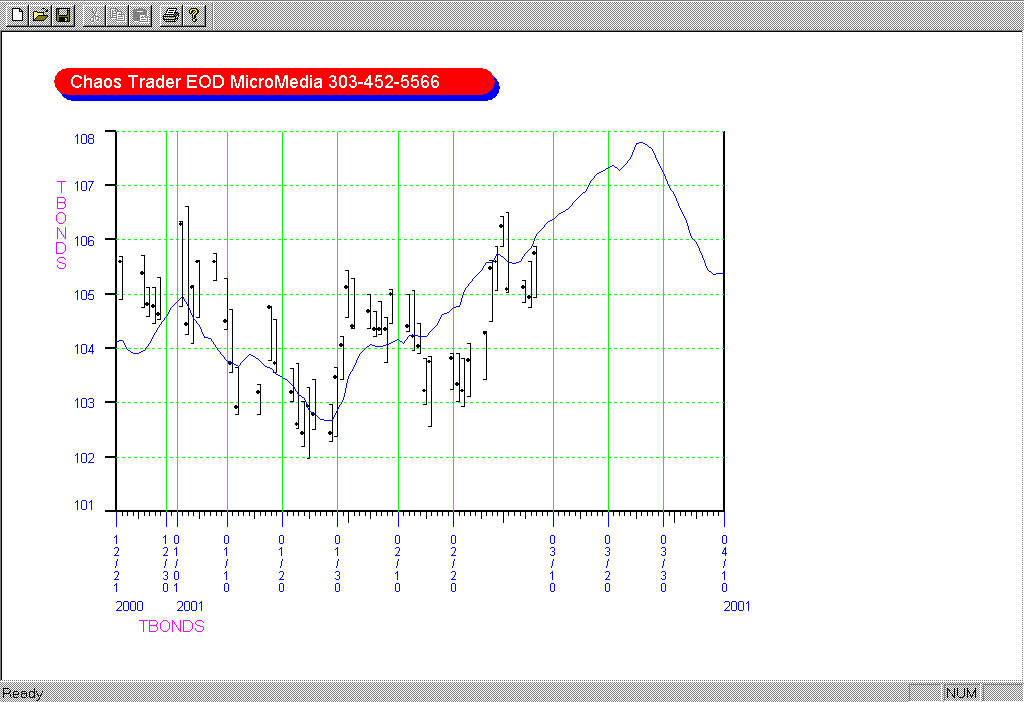1024x702 pixels.
Task: Click the 03/30 date axis label
Action: (664, 564)
